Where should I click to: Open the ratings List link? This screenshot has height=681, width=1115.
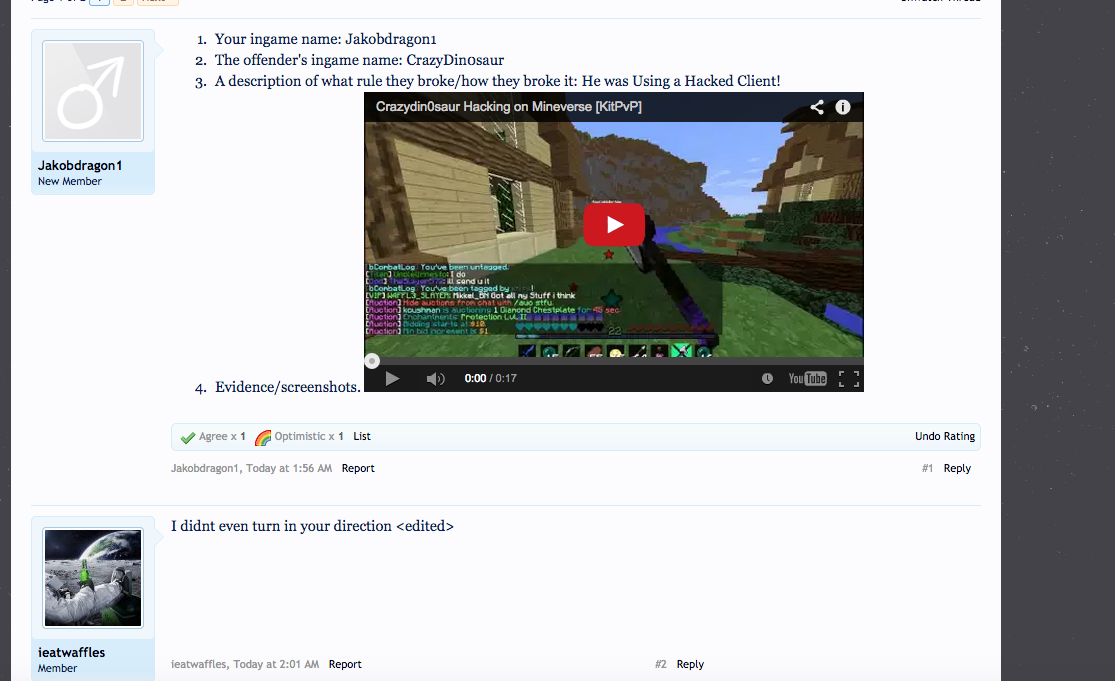(362, 436)
